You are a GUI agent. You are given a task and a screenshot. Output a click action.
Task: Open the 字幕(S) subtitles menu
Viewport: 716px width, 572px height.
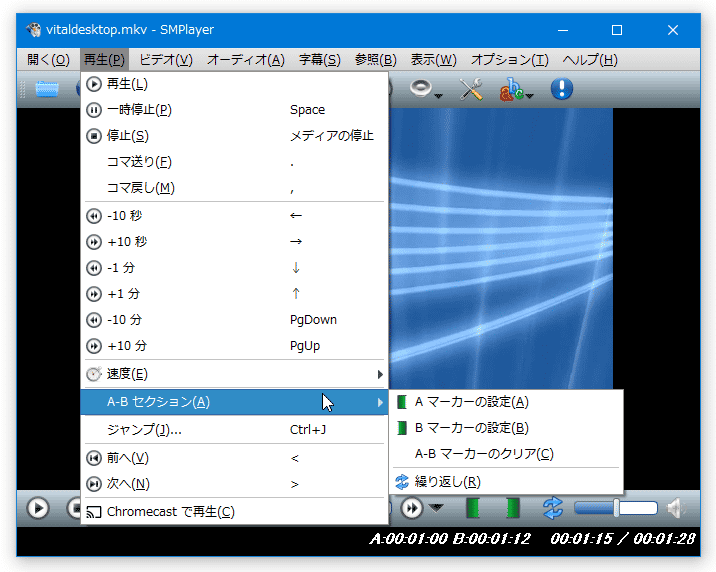320,60
